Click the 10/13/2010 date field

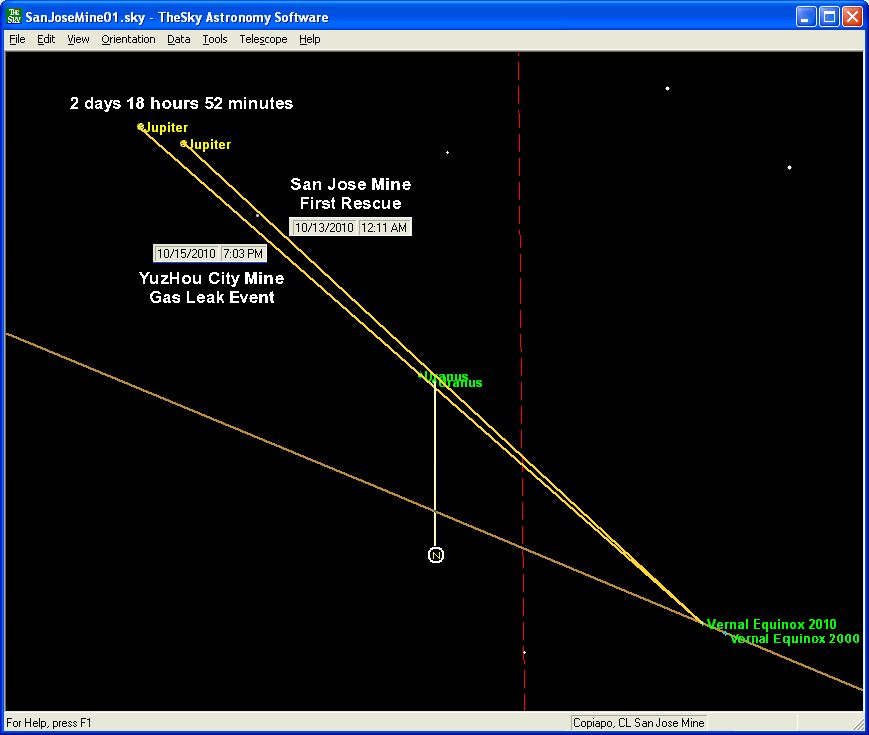pyautogui.click(x=324, y=228)
